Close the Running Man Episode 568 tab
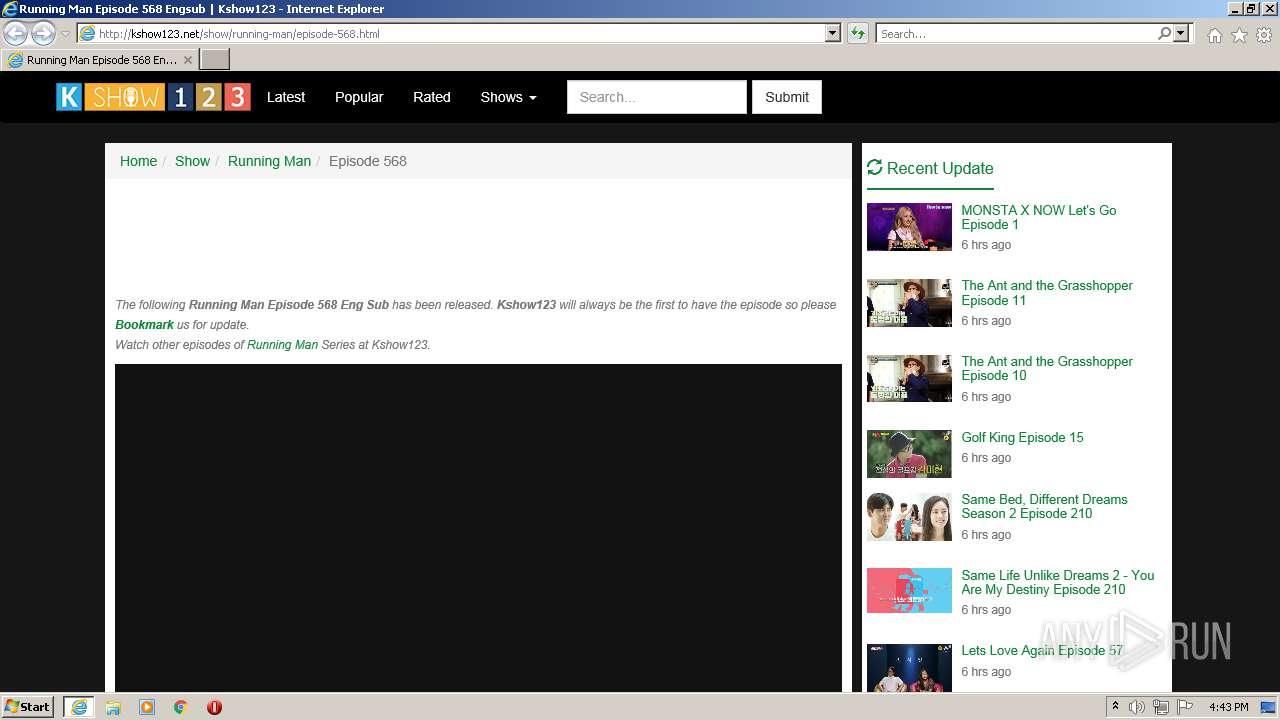1280x720 pixels. pyautogui.click(x=187, y=60)
